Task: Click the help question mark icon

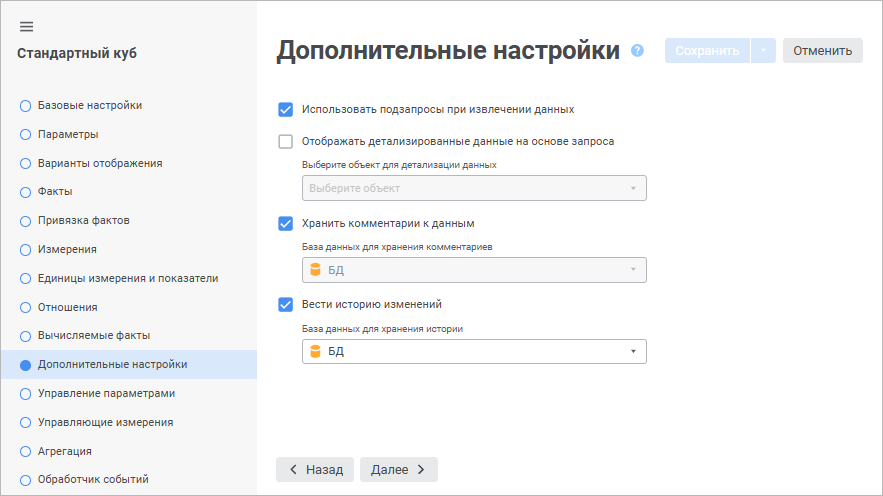Action: 637,51
